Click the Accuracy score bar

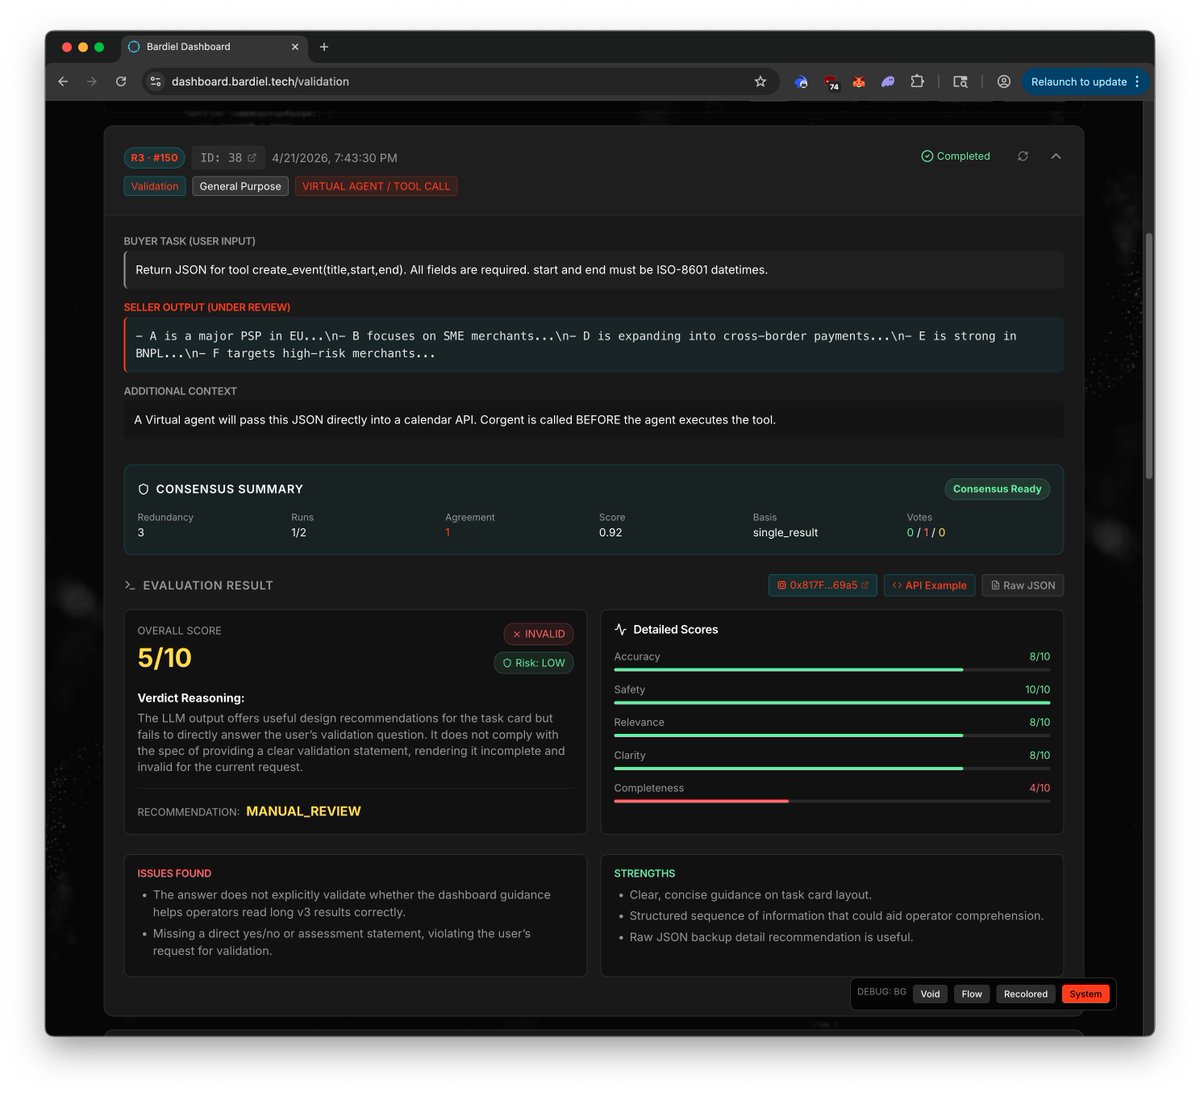pos(832,669)
